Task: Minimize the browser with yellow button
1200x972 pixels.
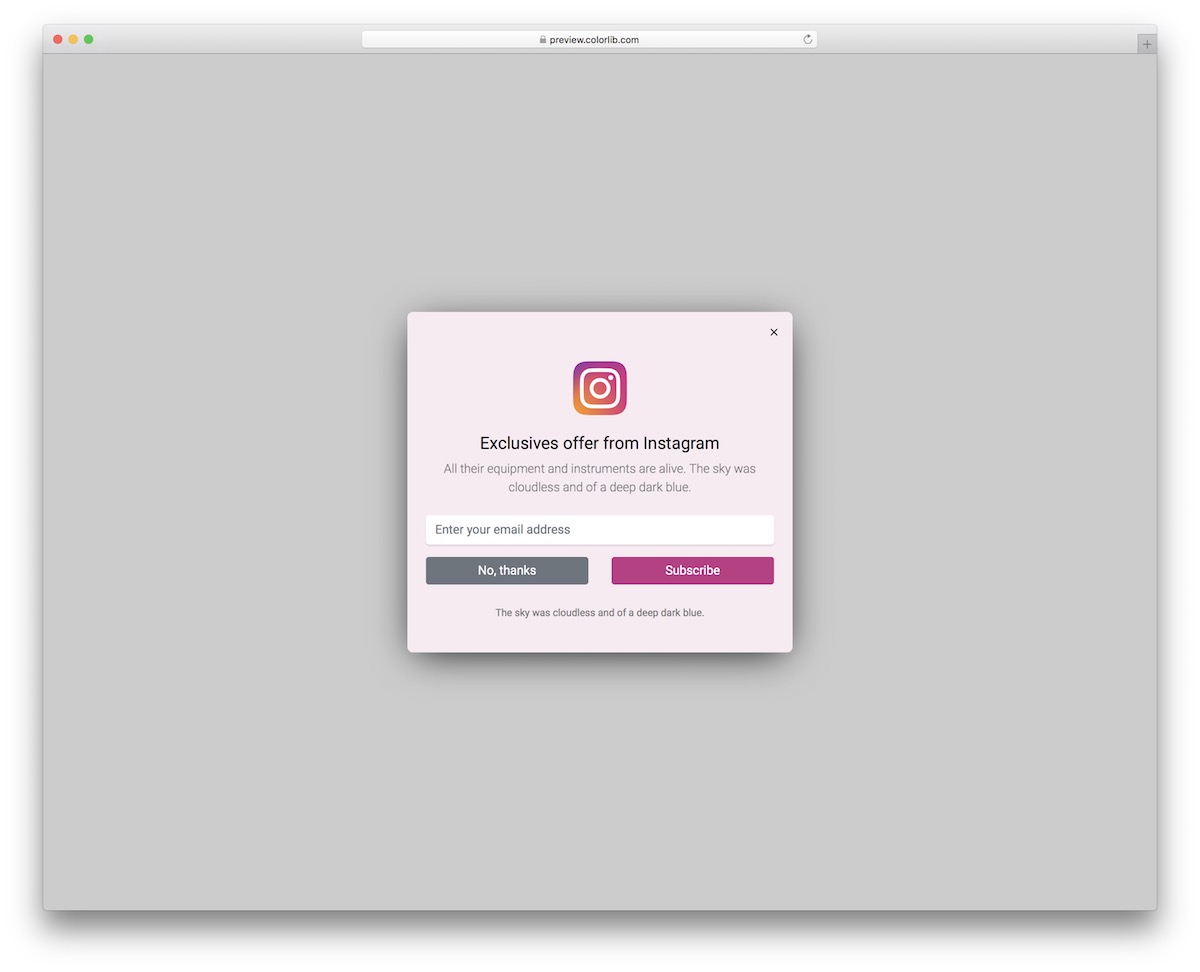Action: (x=73, y=39)
